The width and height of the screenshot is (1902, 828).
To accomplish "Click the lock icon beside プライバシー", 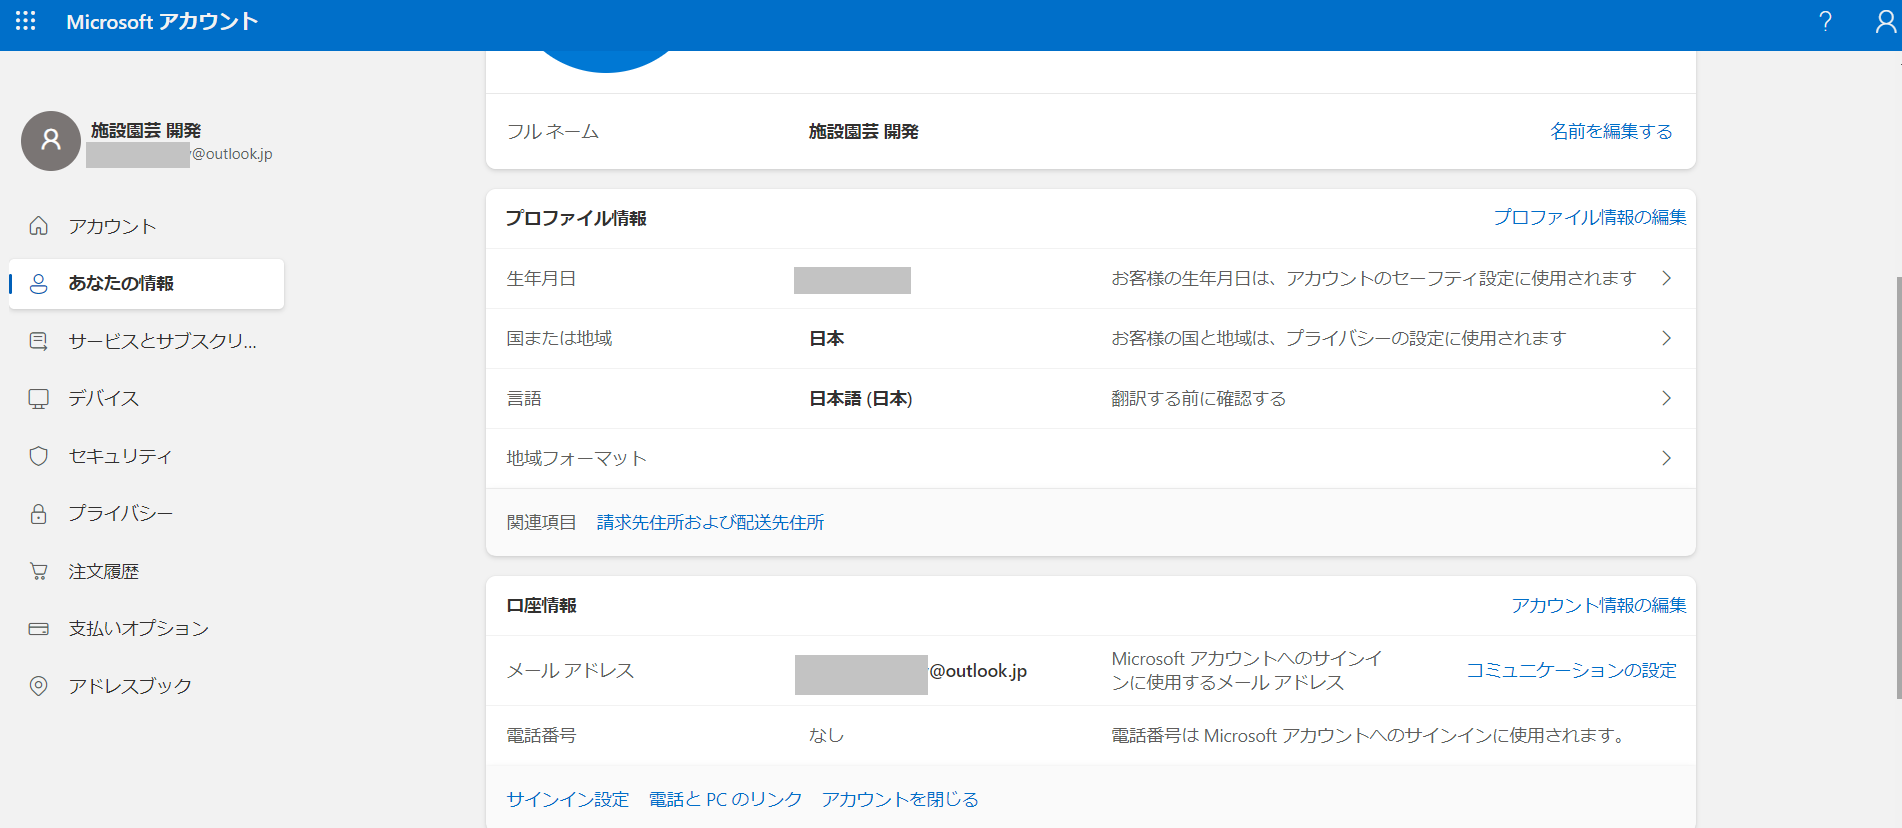I will pos(38,514).
